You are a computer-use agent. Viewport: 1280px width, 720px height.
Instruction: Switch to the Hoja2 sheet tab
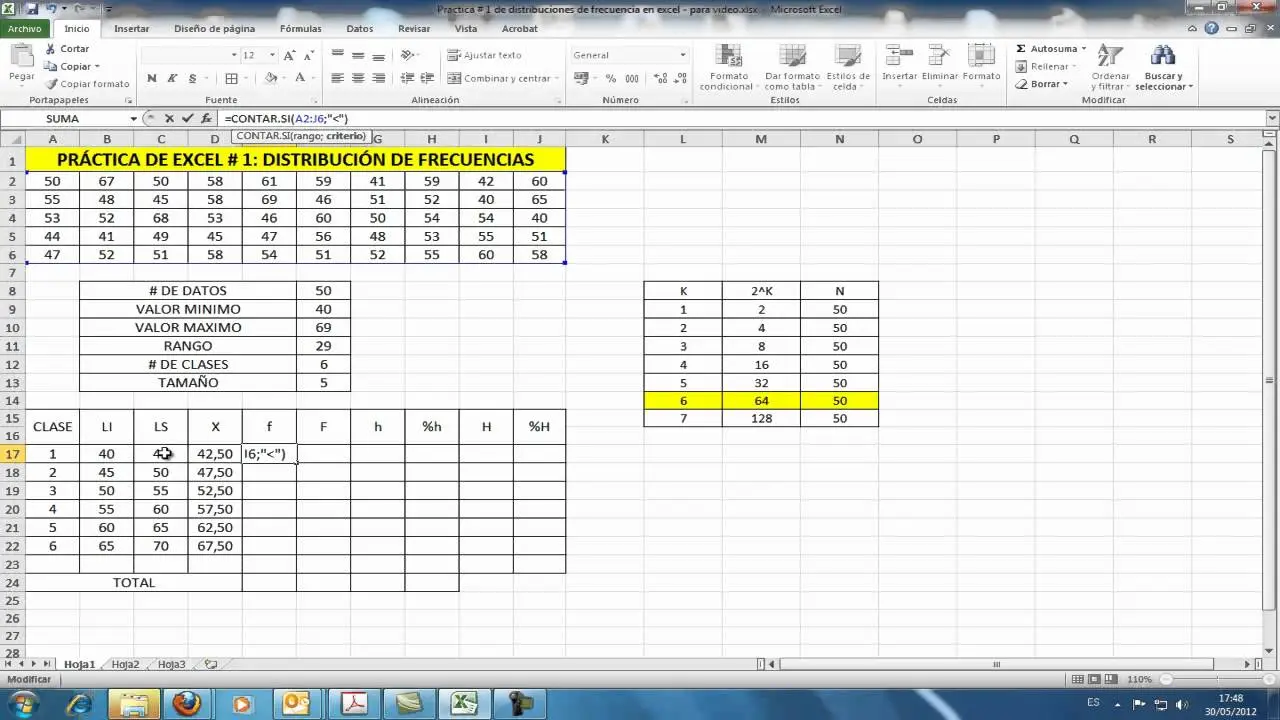[x=125, y=663]
